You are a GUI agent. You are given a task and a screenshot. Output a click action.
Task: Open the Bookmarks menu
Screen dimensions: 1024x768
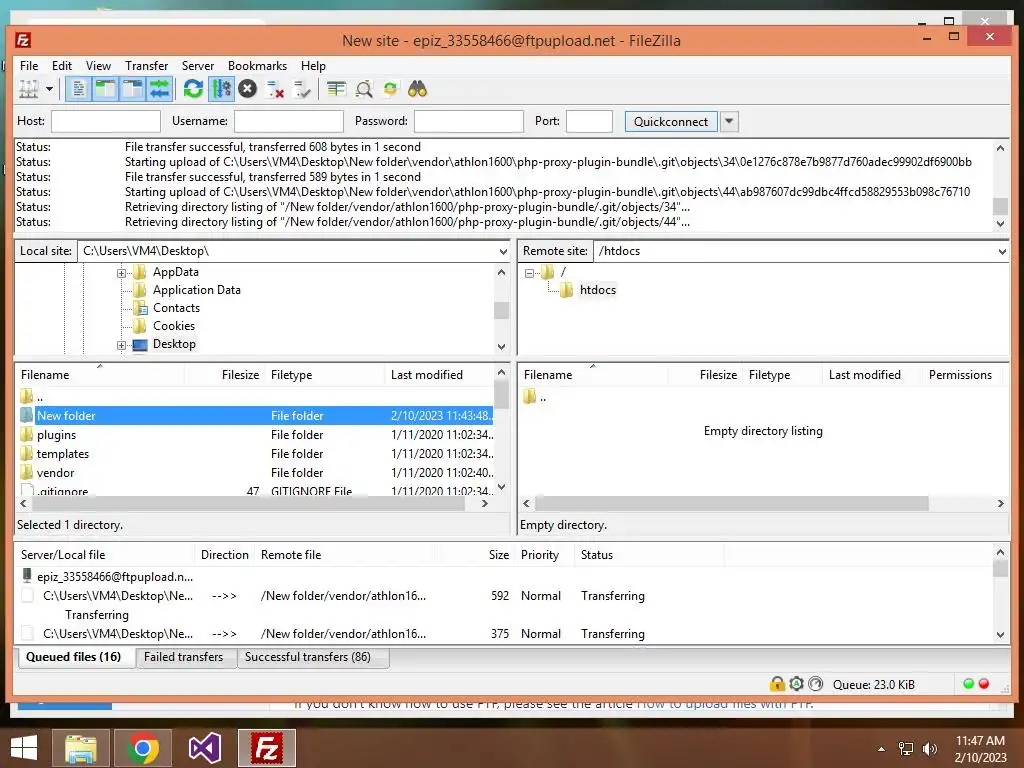257,66
